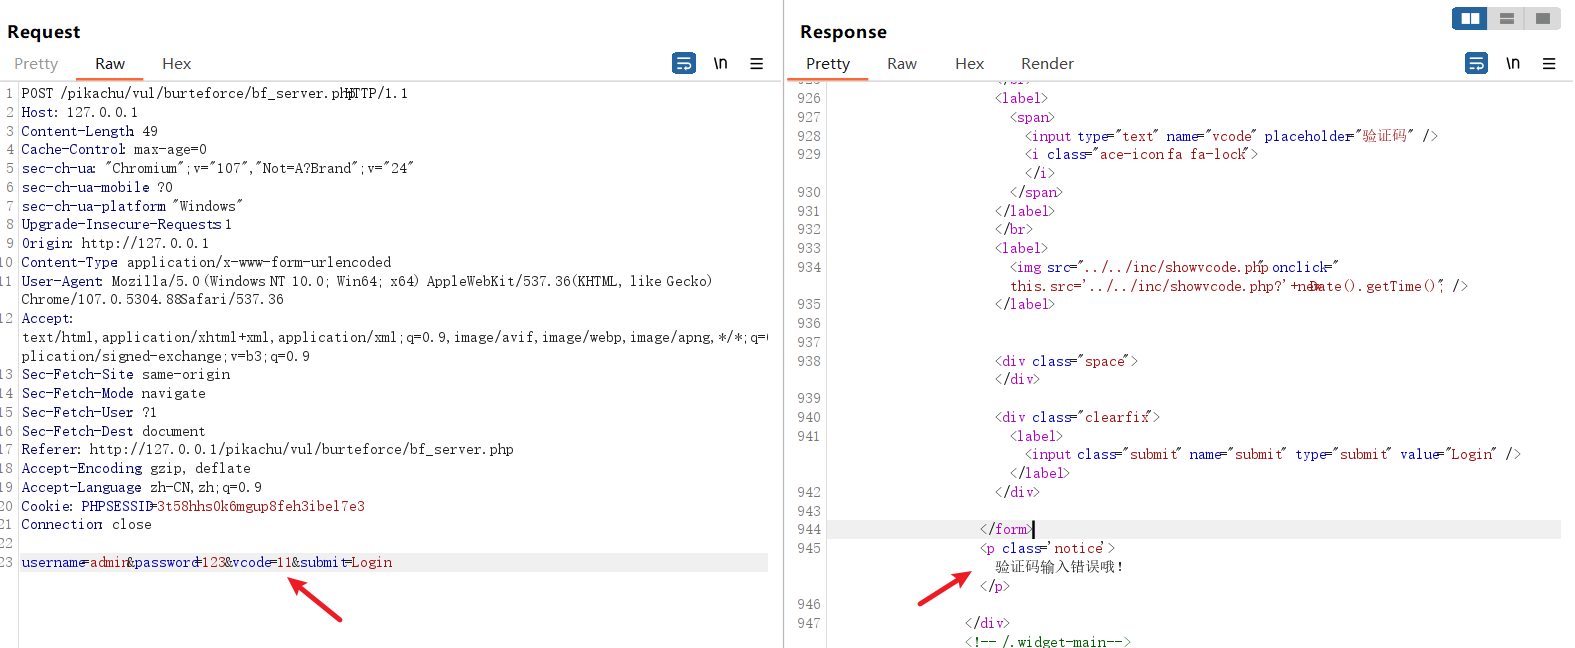Open Request panel hamburger options menu
The width and height of the screenshot is (1575, 648).
tap(757, 63)
